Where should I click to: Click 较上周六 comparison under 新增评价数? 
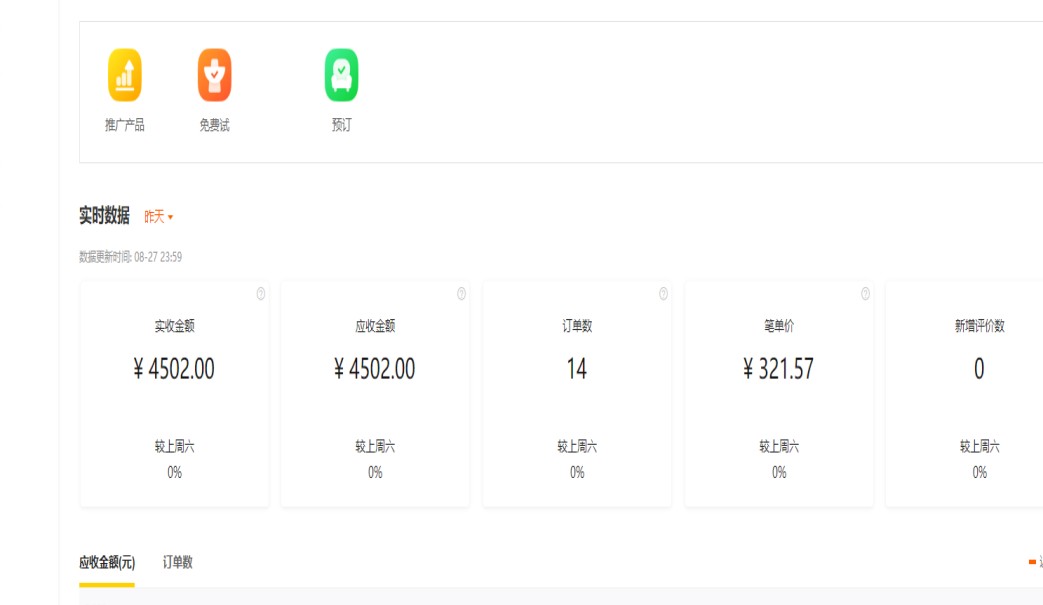click(979, 447)
